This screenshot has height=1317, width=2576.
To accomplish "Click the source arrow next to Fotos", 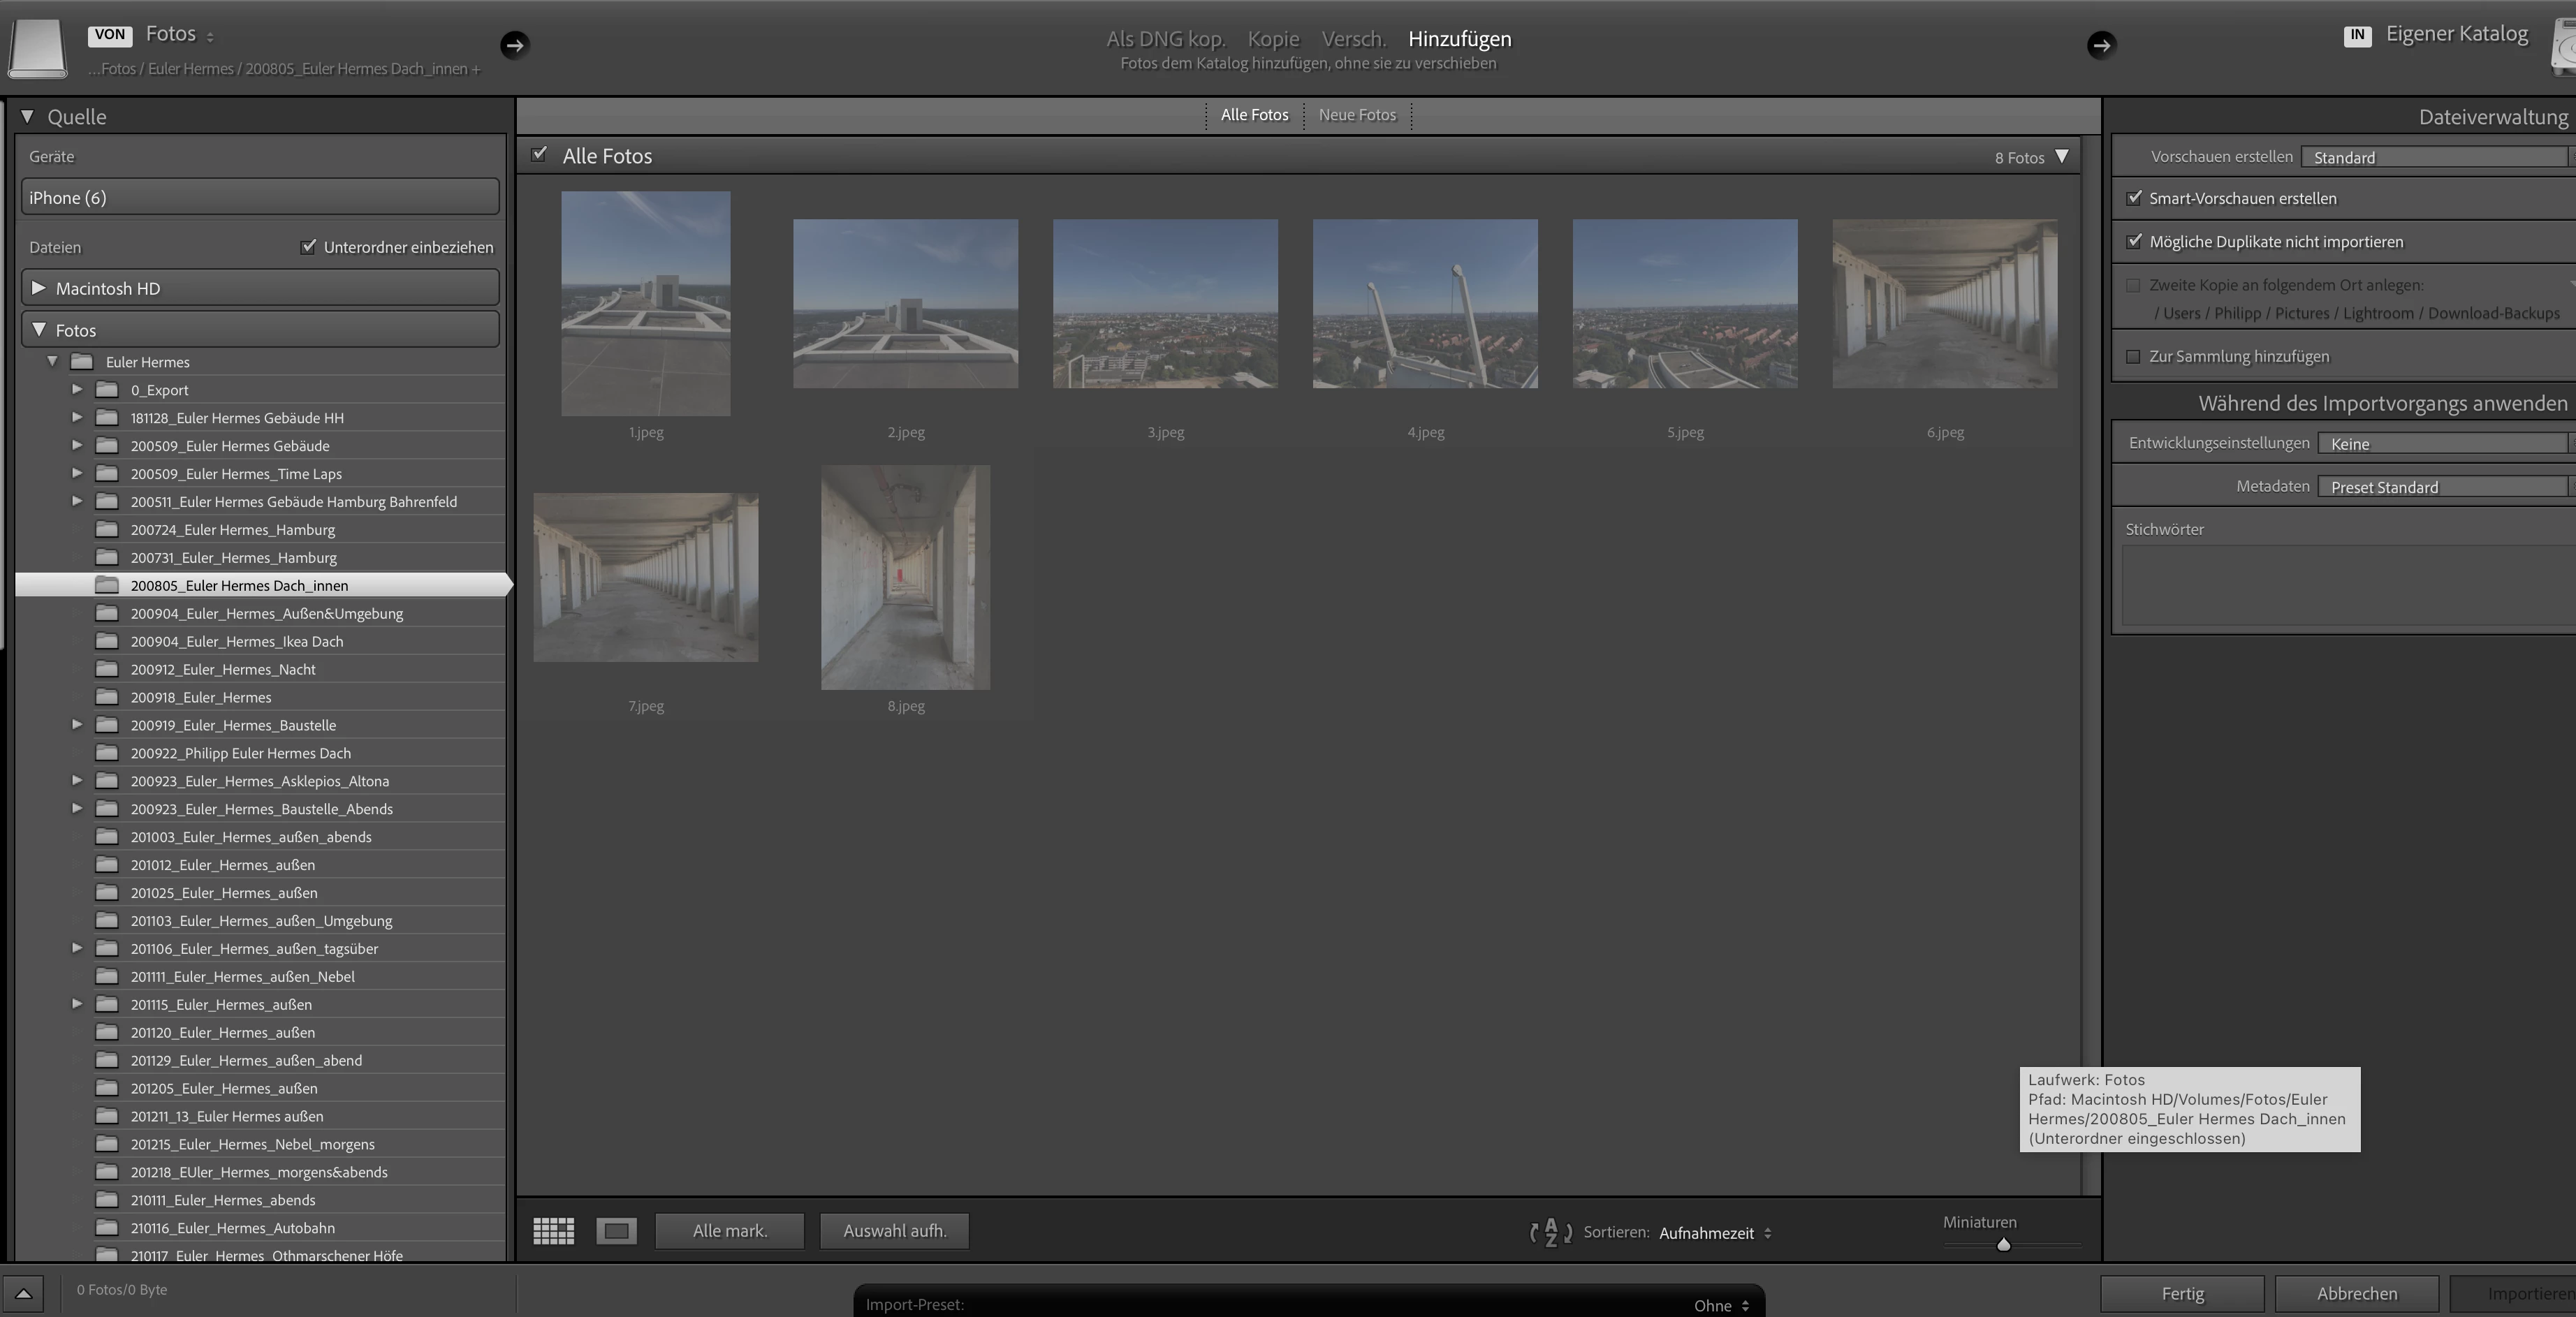I will 514,45.
